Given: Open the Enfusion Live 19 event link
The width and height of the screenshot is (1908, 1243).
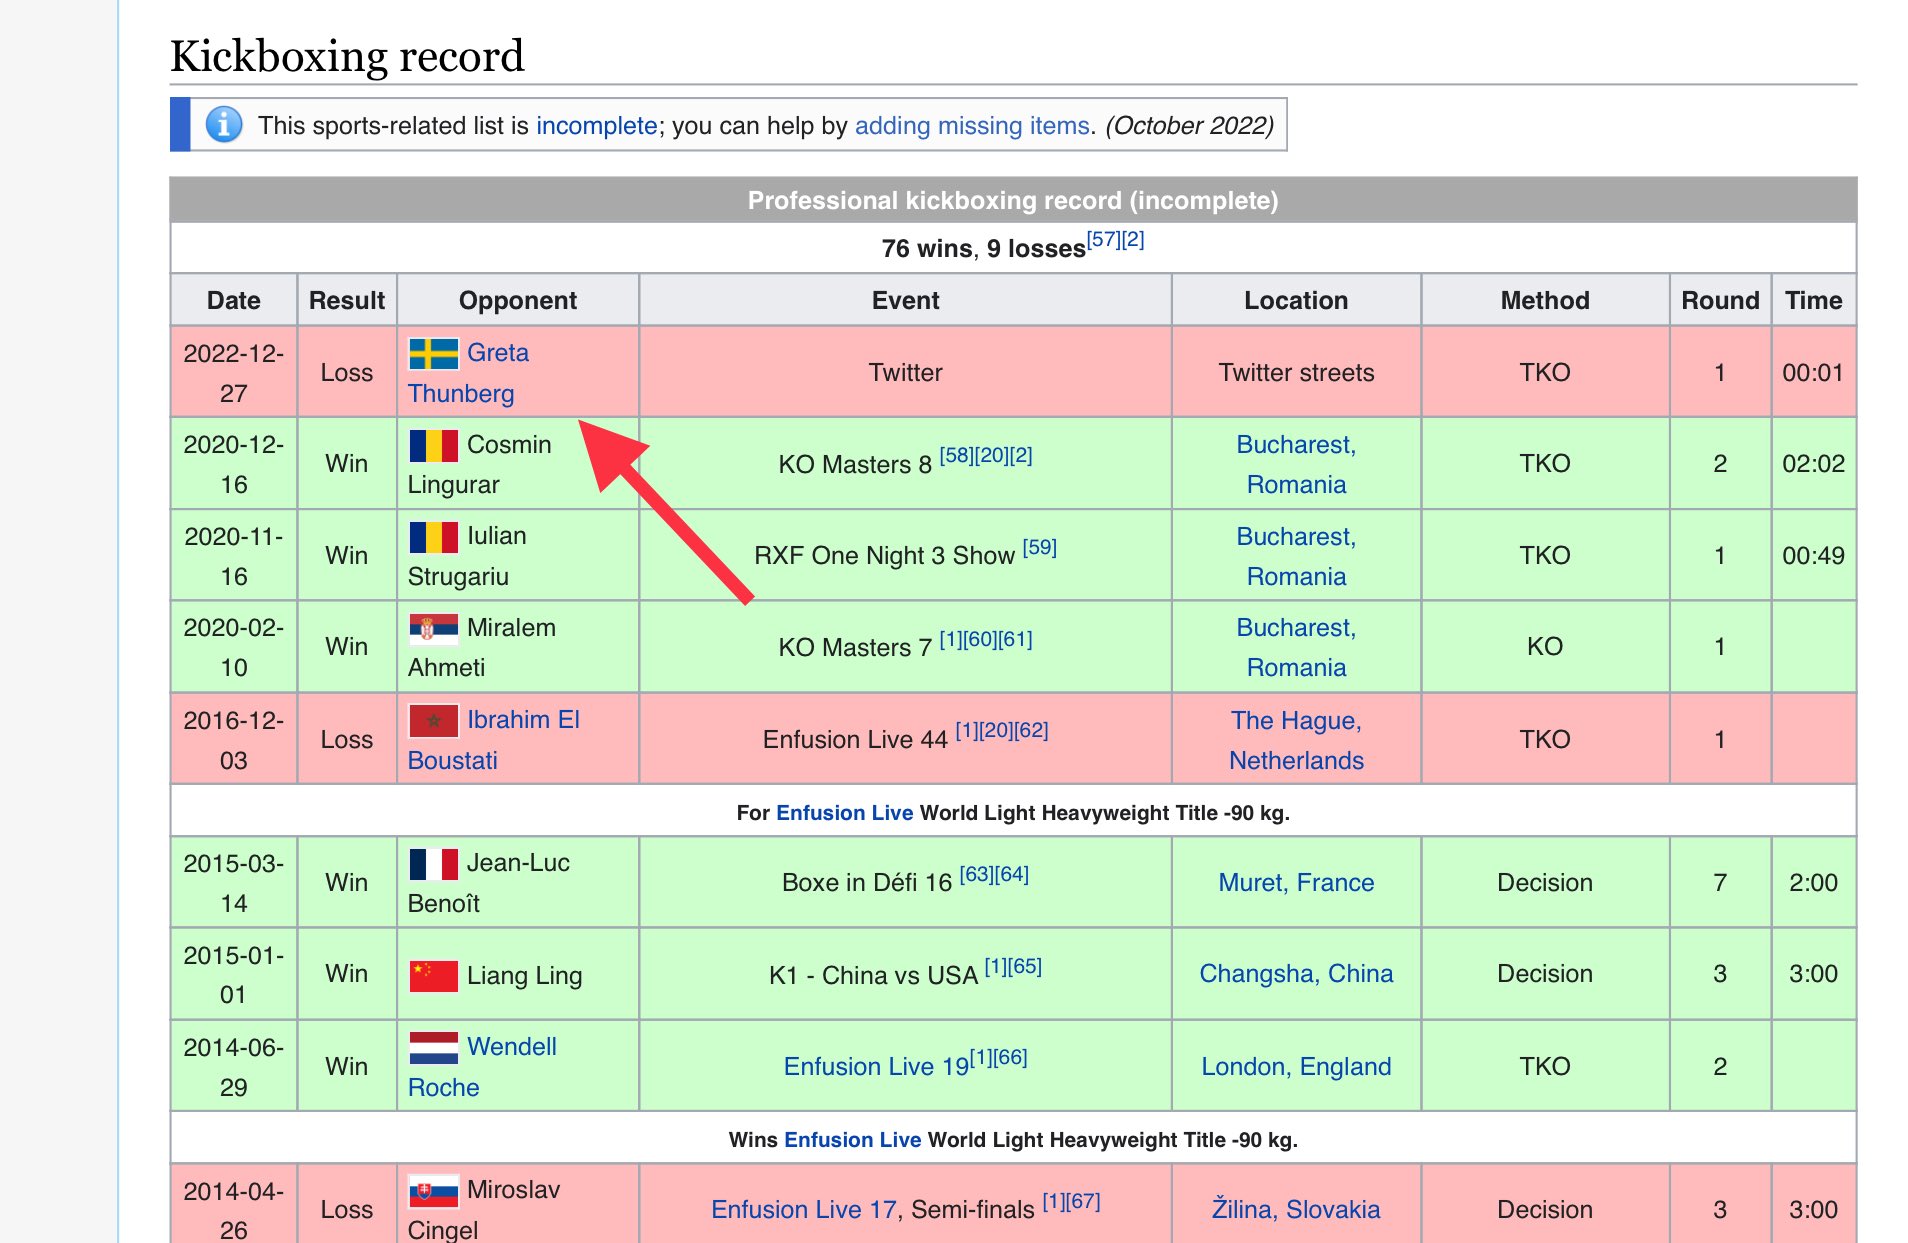Looking at the screenshot, I should 876,1067.
